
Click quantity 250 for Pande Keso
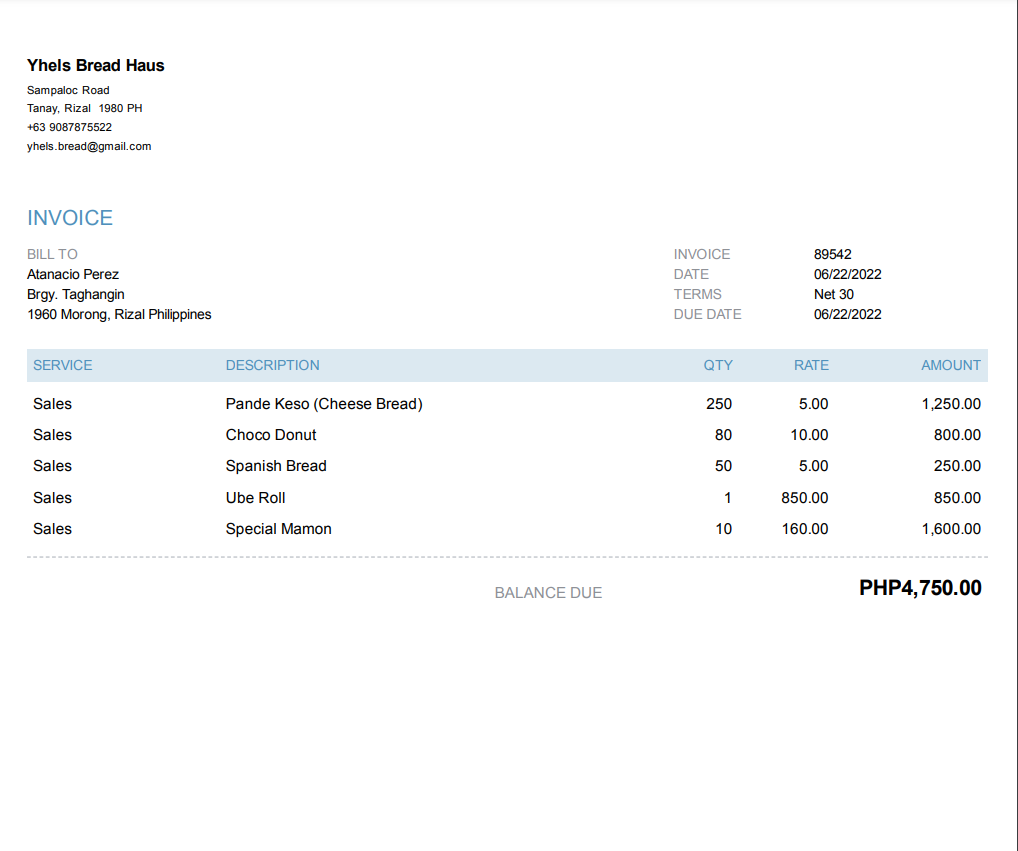click(x=719, y=404)
